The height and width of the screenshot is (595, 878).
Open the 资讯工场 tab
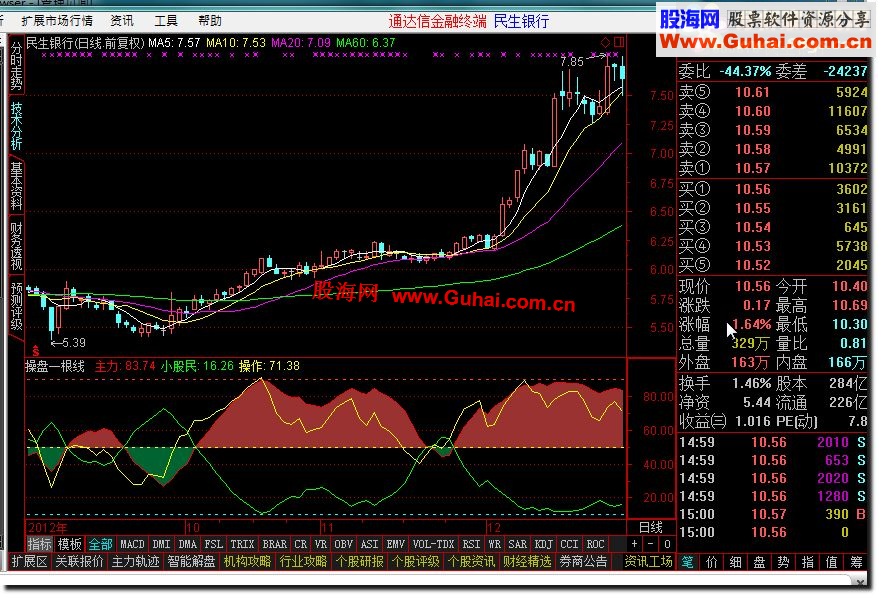click(x=648, y=561)
